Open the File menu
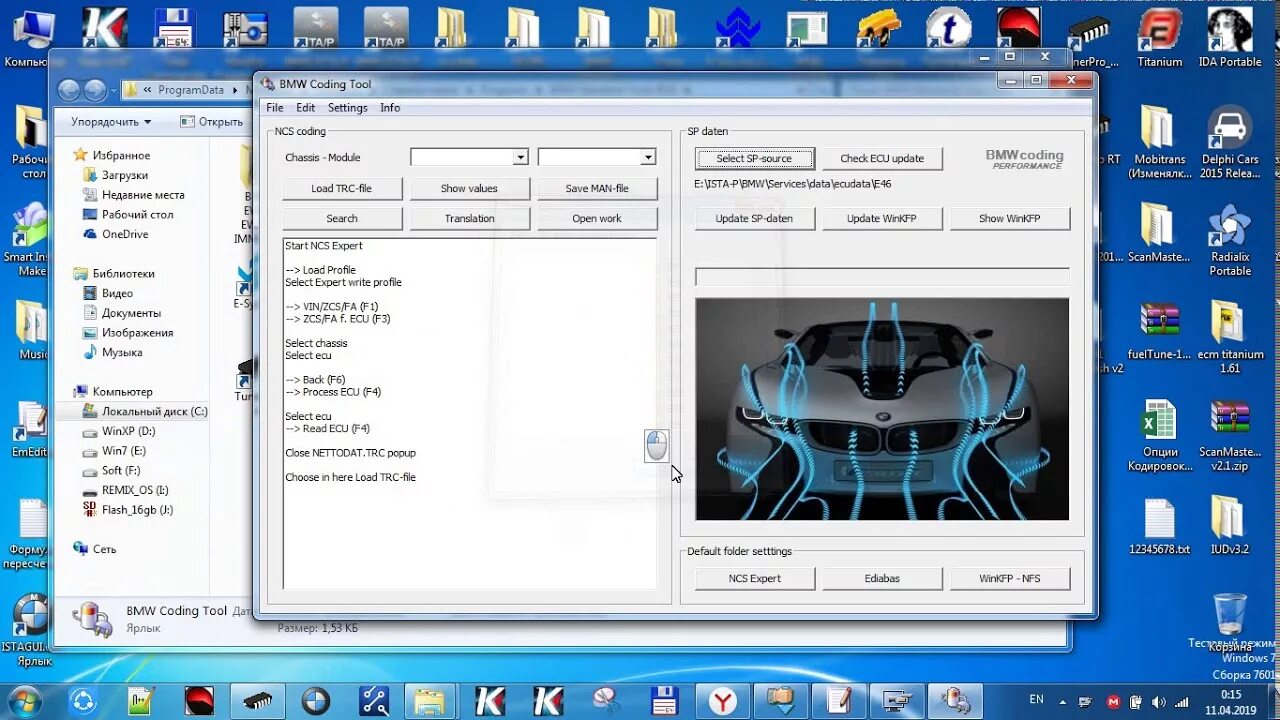 274,107
